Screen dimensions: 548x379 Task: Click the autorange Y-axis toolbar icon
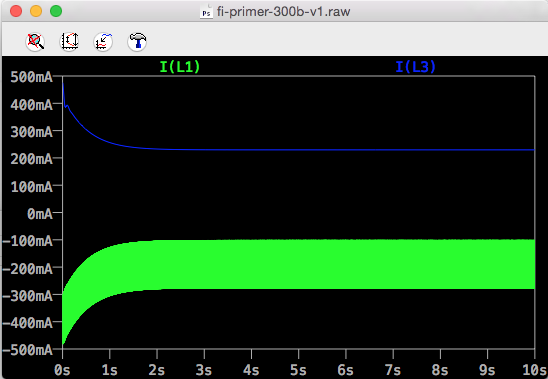(x=70, y=42)
